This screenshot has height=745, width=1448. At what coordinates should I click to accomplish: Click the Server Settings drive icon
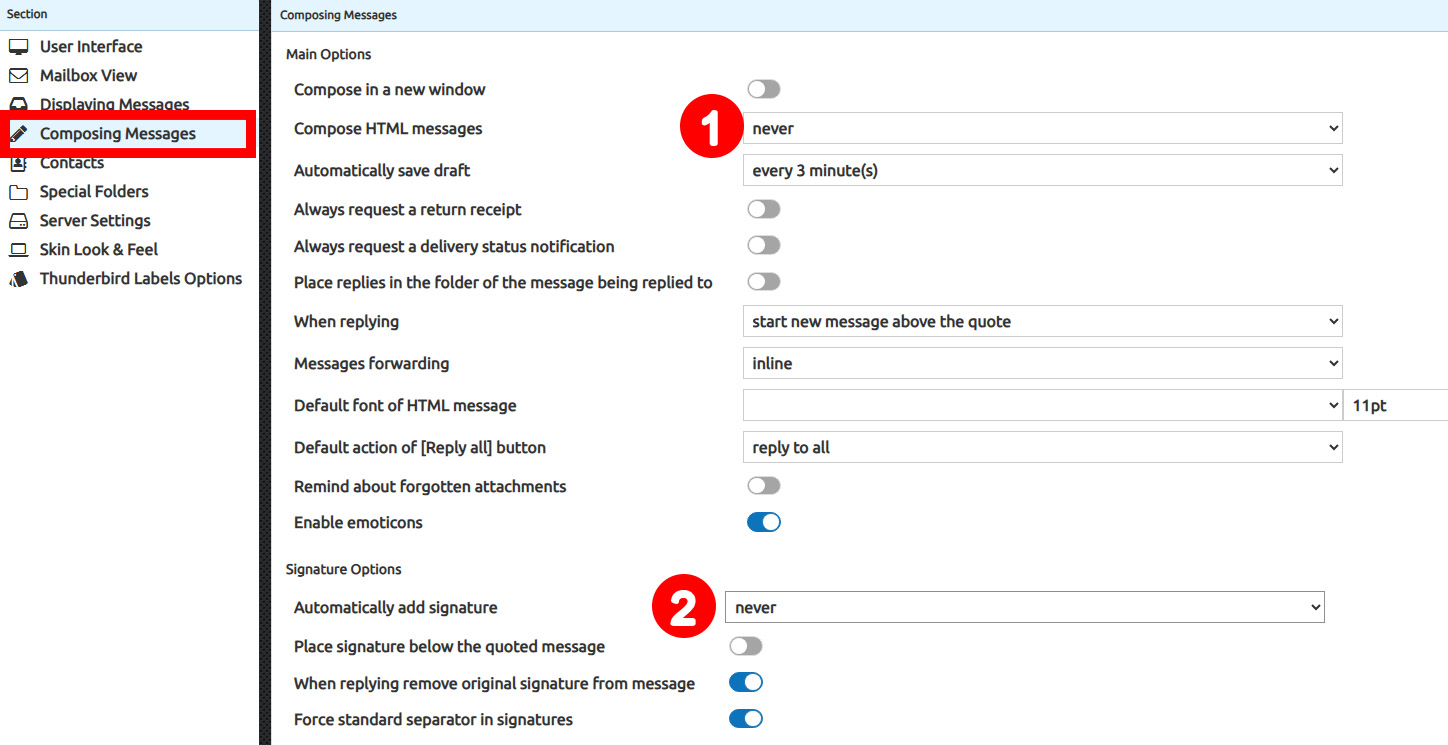[x=18, y=221]
